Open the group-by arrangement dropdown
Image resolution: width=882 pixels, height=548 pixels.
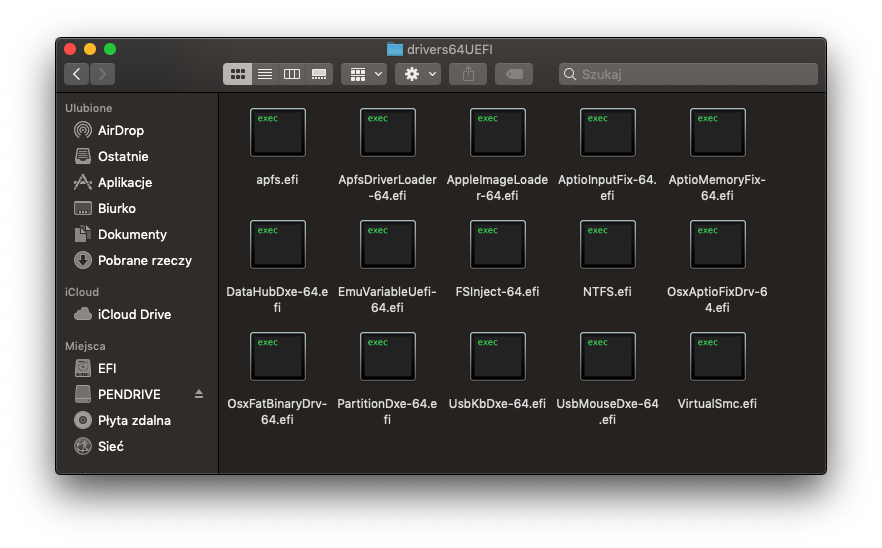coord(364,74)
